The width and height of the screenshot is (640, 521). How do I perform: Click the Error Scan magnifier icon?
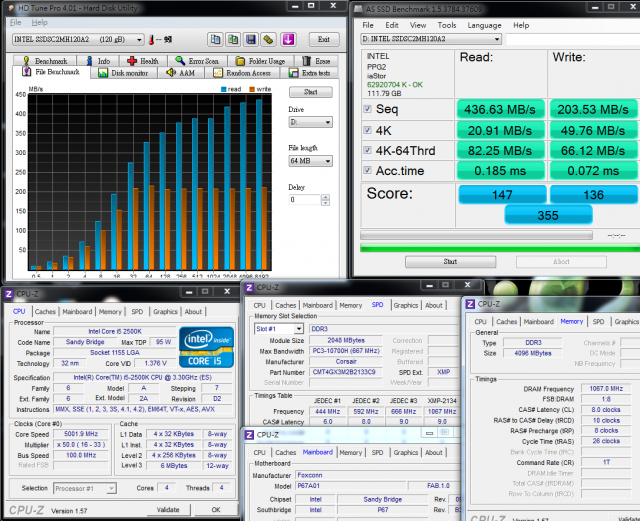(180, 61)
